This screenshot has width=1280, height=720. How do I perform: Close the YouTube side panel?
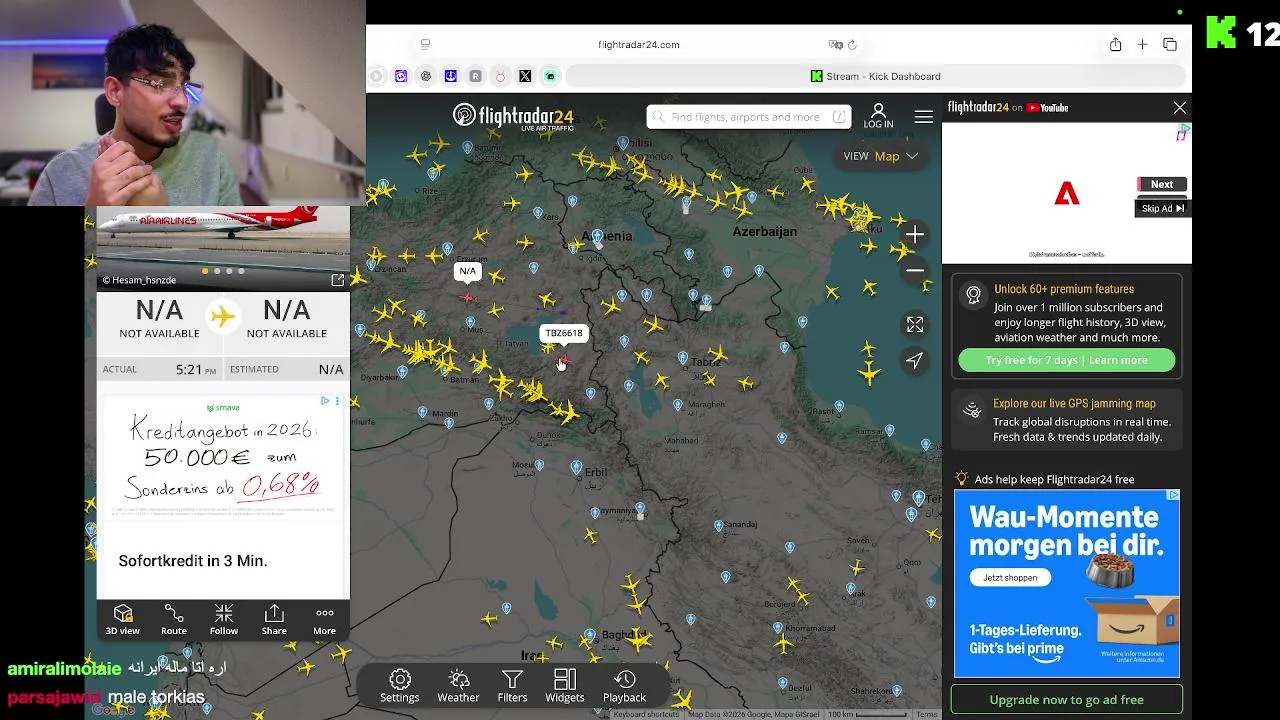pos(1180,108)
